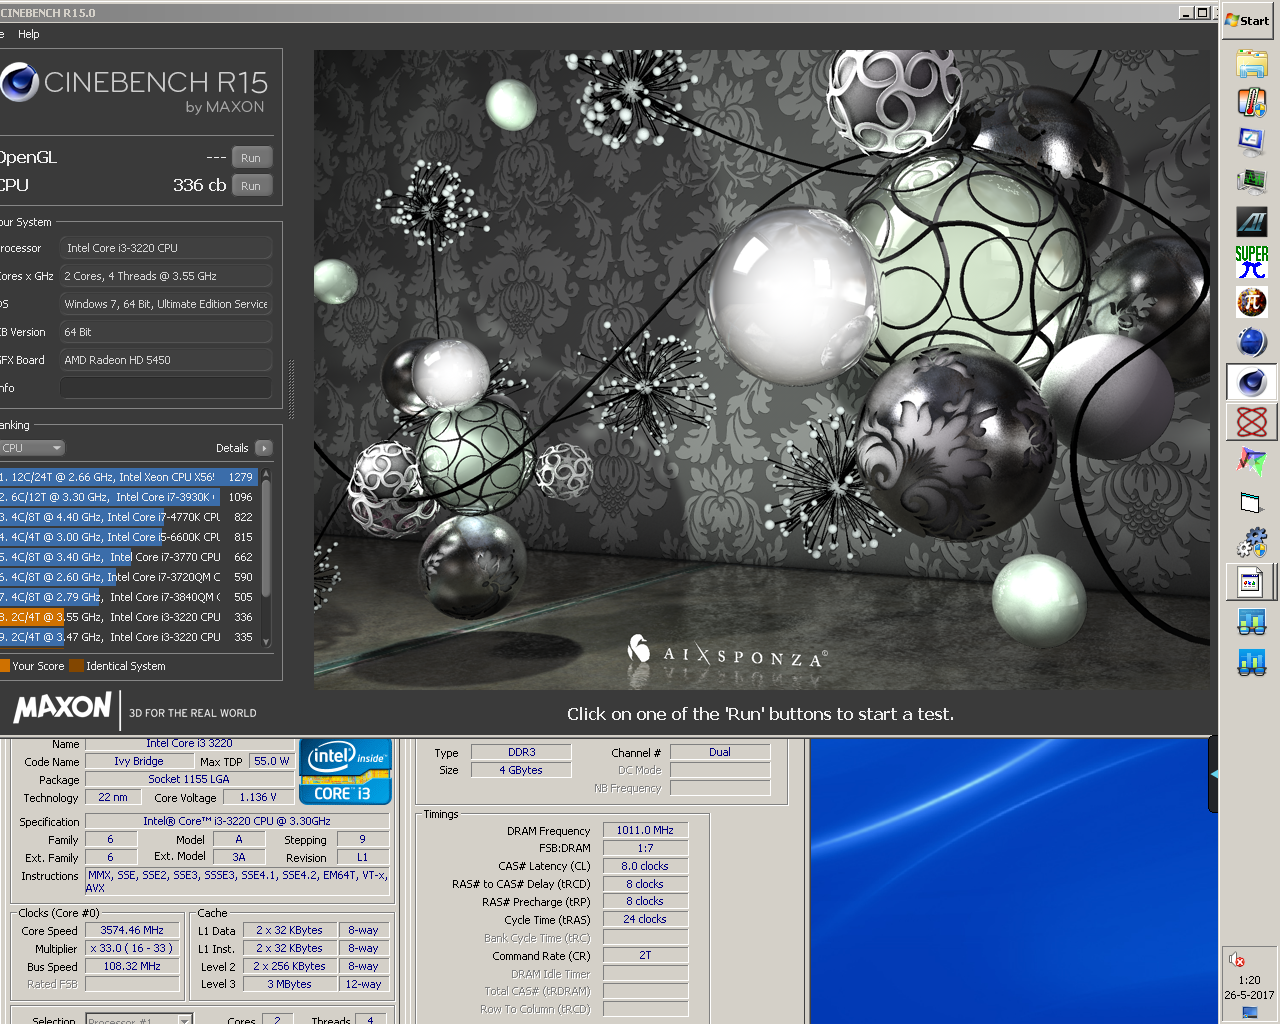The width and height of the screenshot is (1280, 1024).
Task: Click the CPU-Z Core Speed value 3574.46 MHz
Action: click(132, 930)
